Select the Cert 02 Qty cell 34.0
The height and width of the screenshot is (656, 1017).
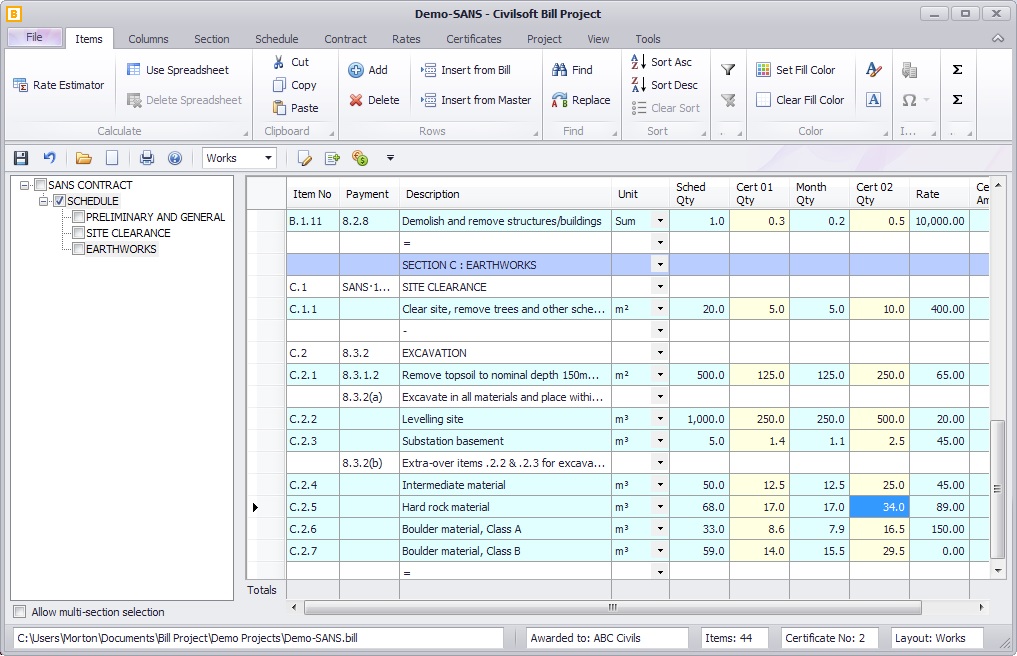click(x=879, y=507)
